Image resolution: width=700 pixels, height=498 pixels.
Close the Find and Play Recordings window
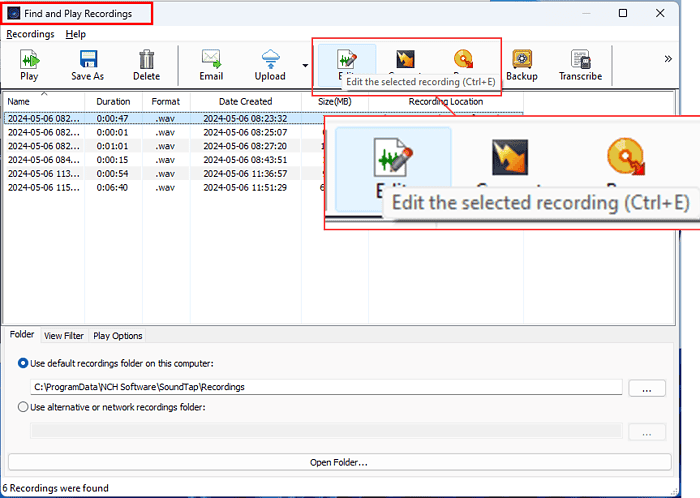[660, 13]
